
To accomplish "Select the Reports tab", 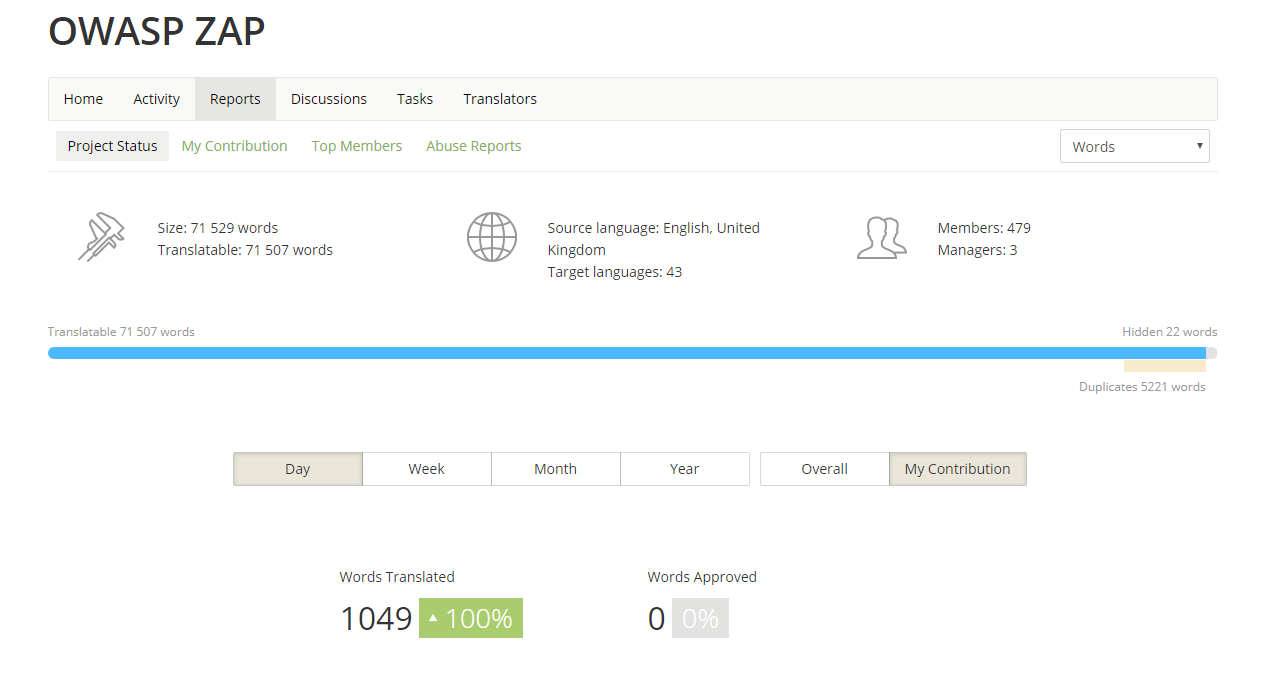I will [235, 99].
